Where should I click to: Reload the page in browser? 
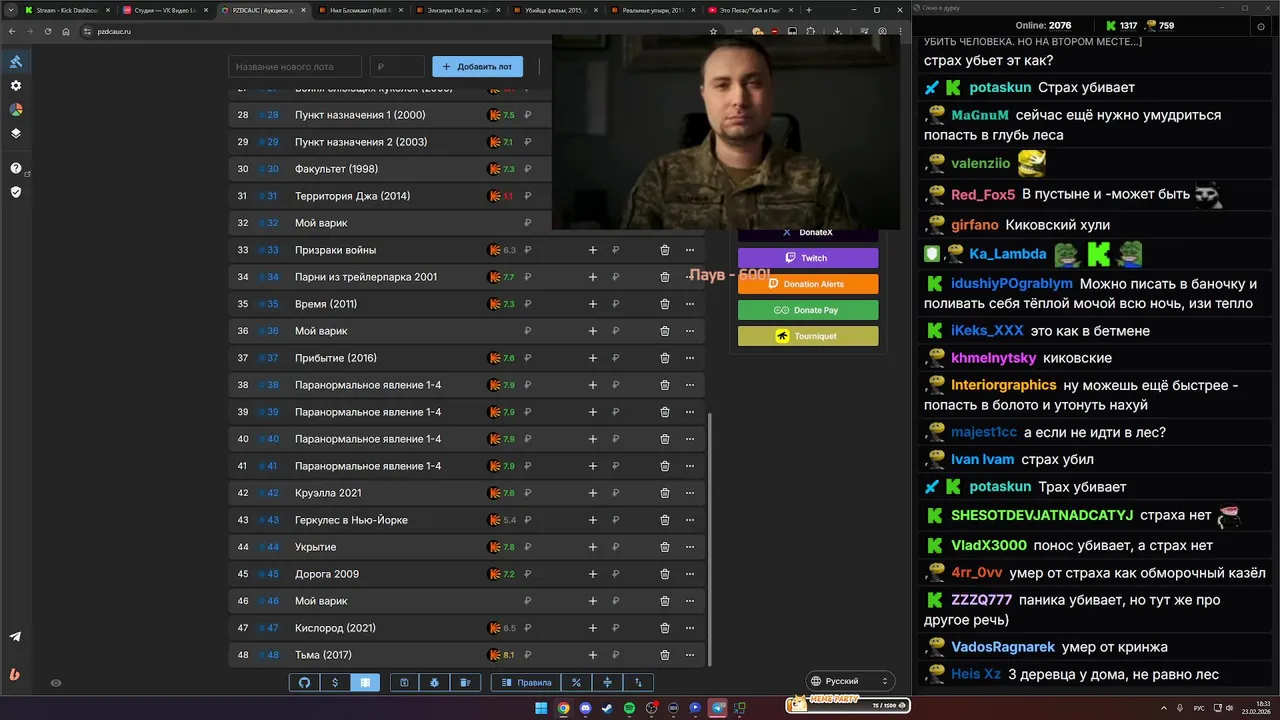point(48,31)
